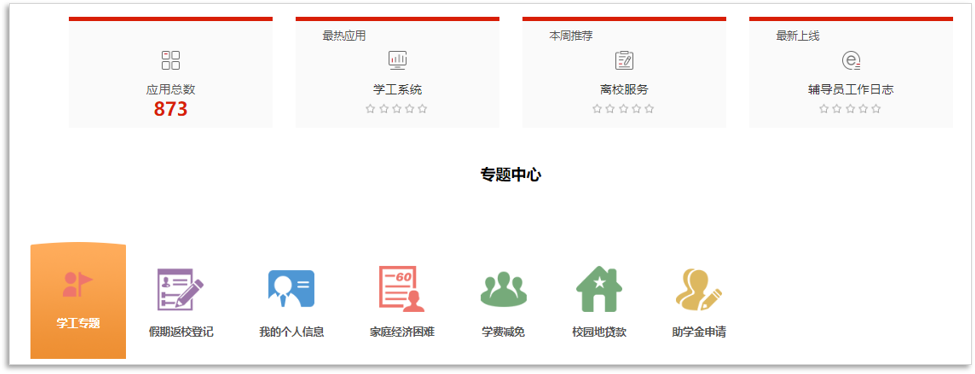The height and width of the screenshot is (374, 975).
Task: Click the red 873 app count
Action: coord(170,110)
